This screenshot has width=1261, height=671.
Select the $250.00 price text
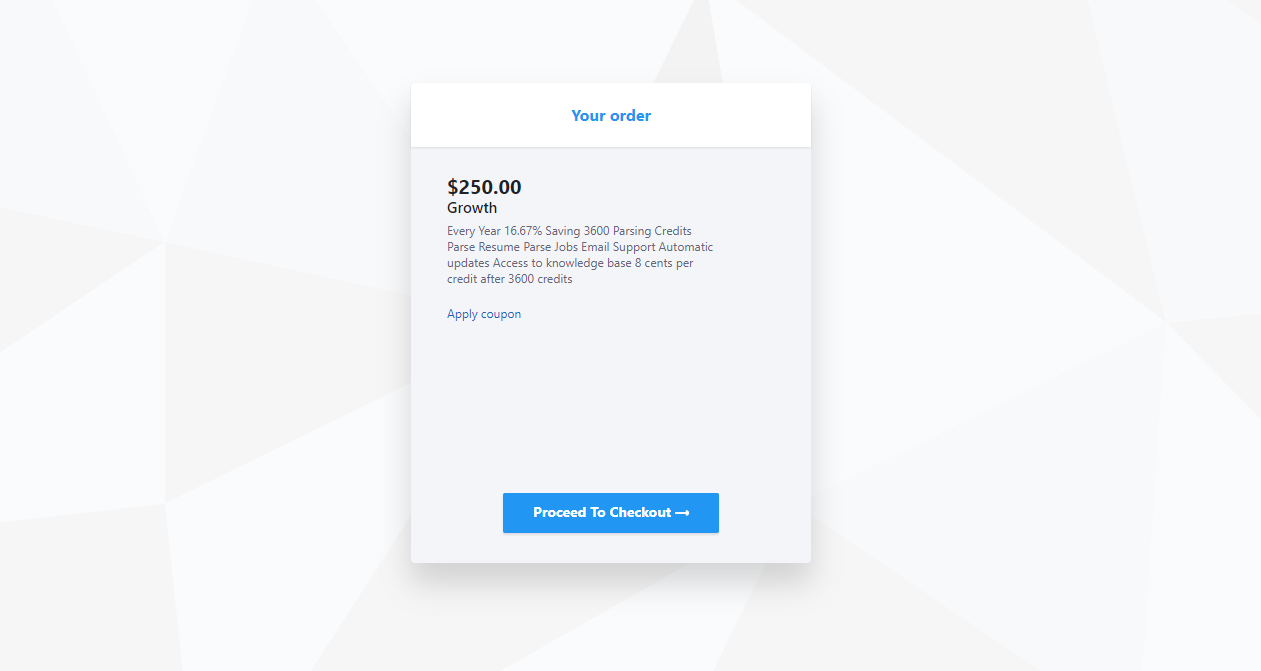pyautogui.click(x=484, y=187)
